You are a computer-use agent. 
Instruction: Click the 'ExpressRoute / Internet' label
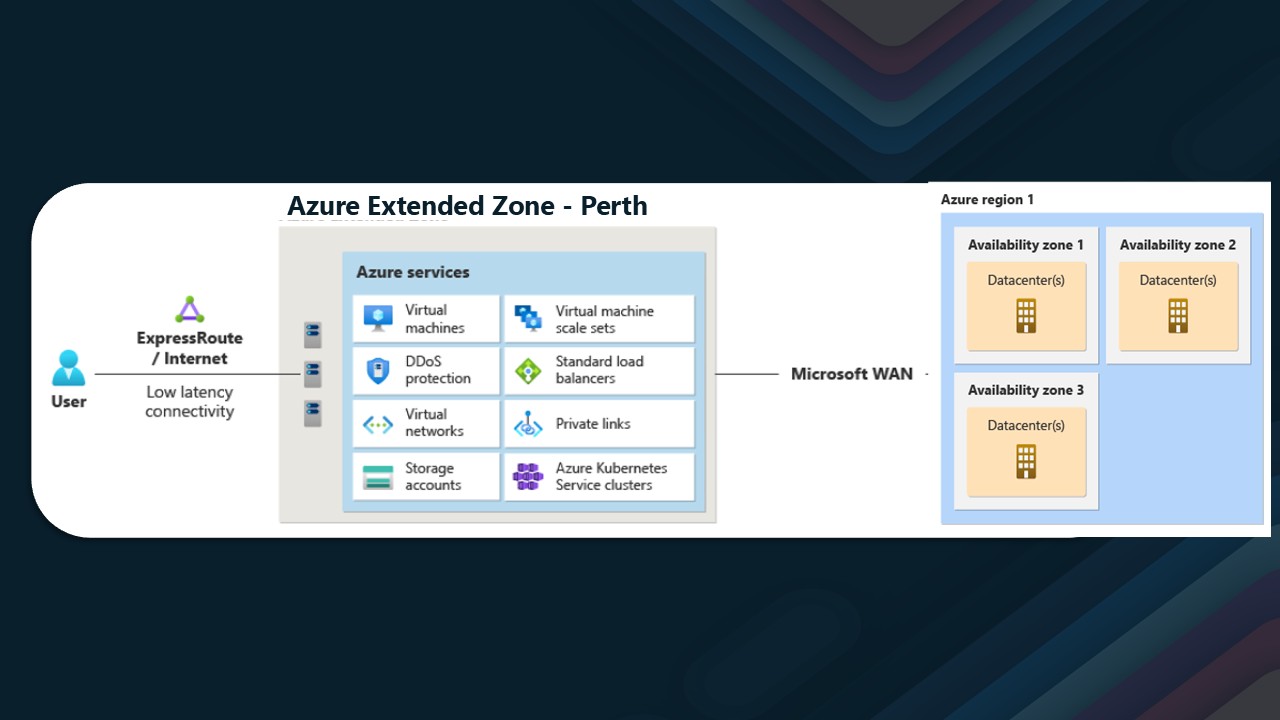[189, 348]
